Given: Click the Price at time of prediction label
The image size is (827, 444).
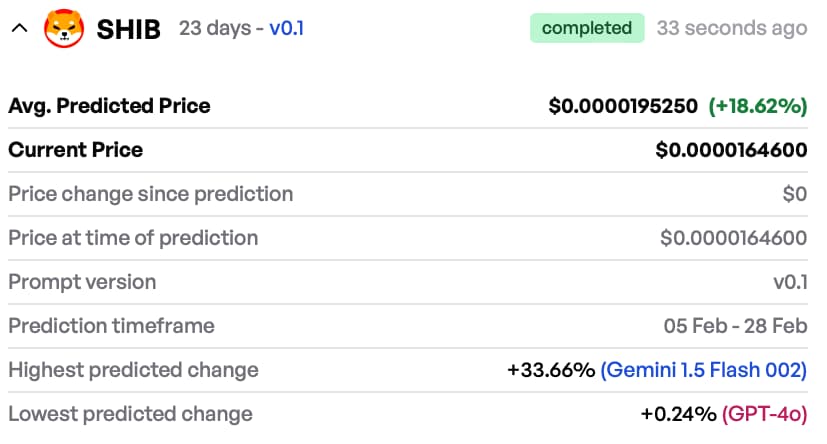Looking at the screenshot, I should [133, 238].
